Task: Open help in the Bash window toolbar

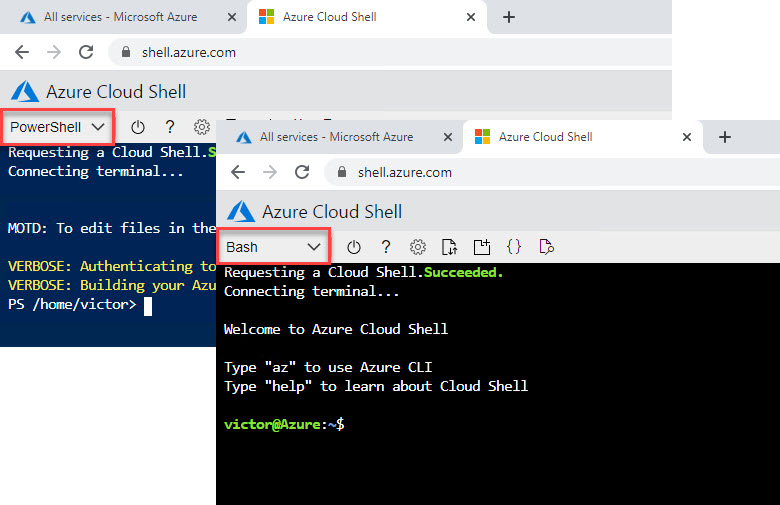Action: [x=386, y=247]
